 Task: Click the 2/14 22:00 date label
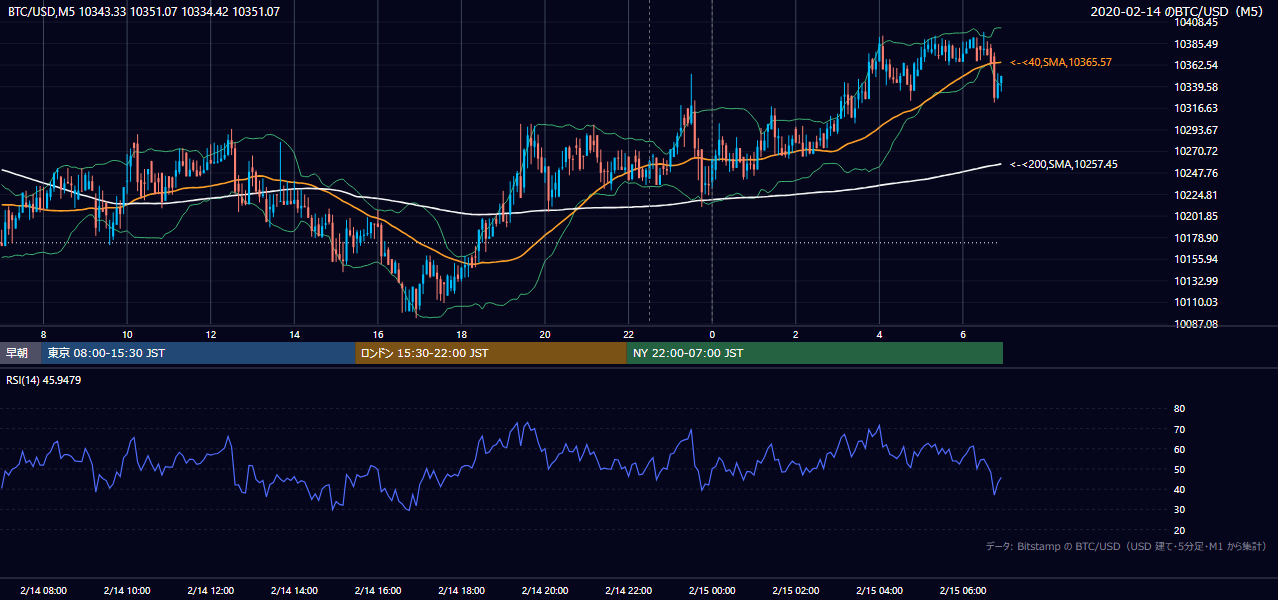629,590
